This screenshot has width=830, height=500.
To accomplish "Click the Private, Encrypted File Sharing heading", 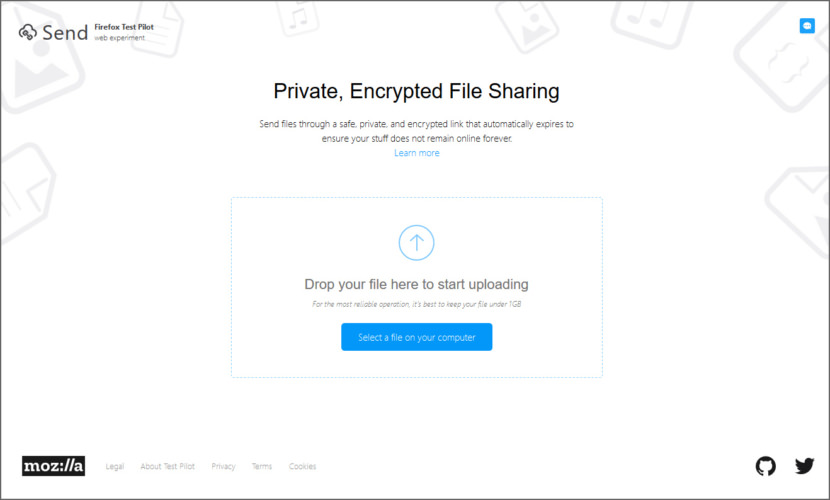I will click(x=416, y=91).
